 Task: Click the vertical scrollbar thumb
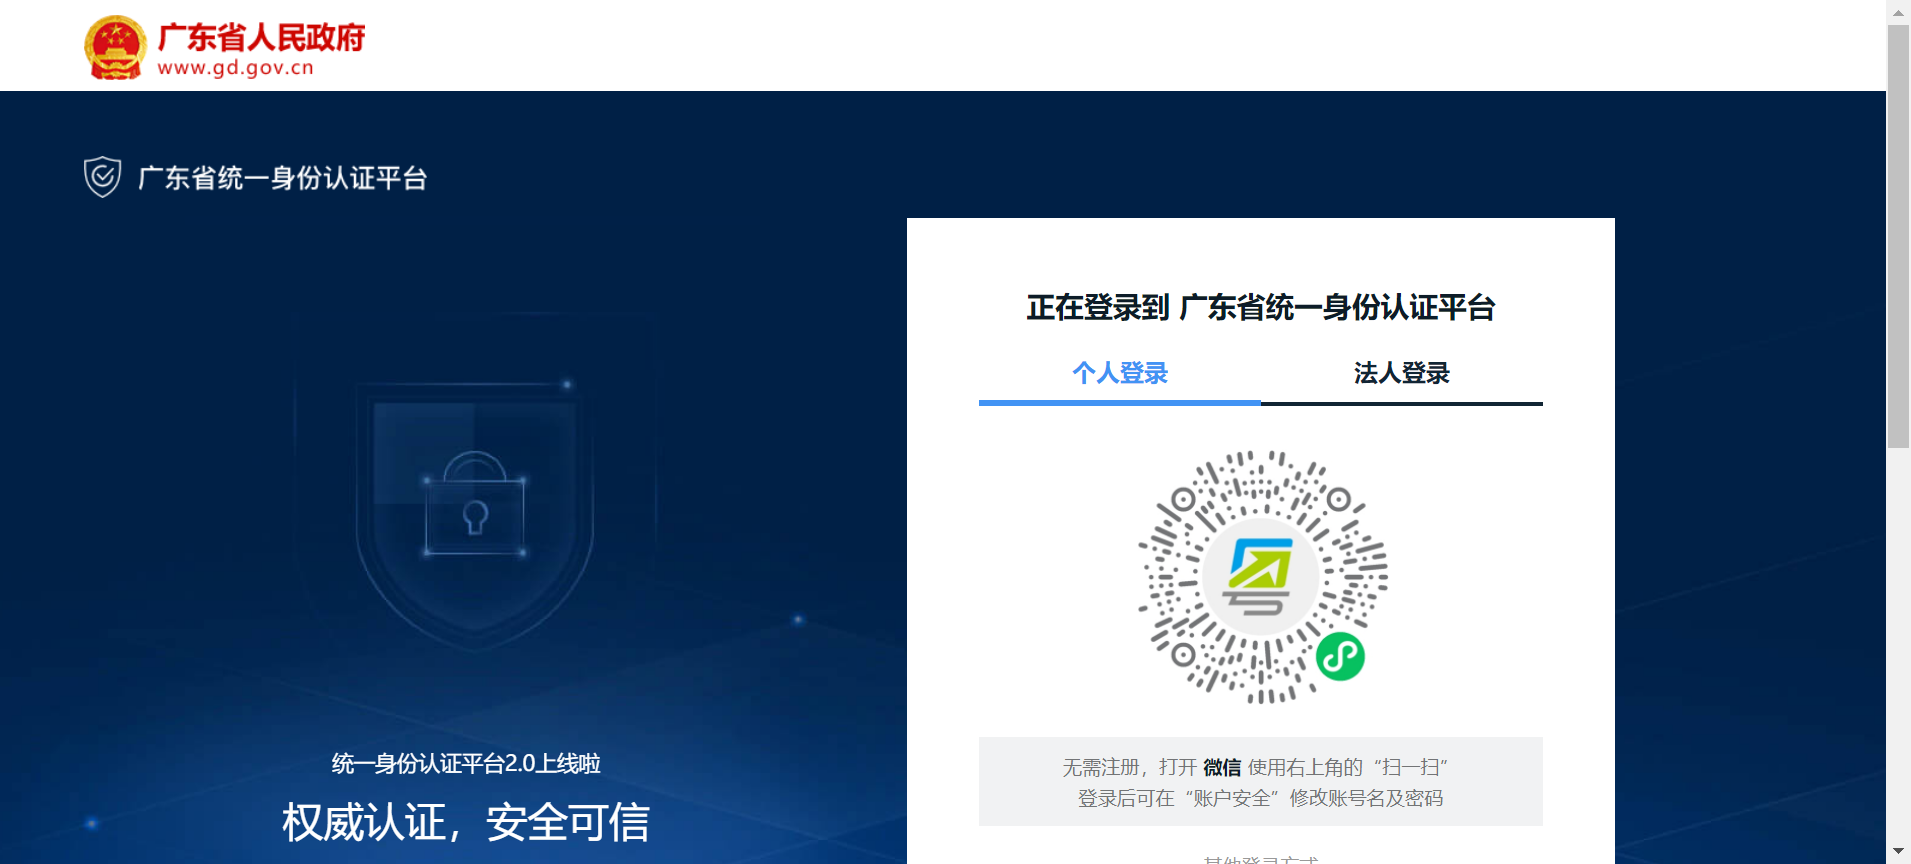coord(1898,236)
